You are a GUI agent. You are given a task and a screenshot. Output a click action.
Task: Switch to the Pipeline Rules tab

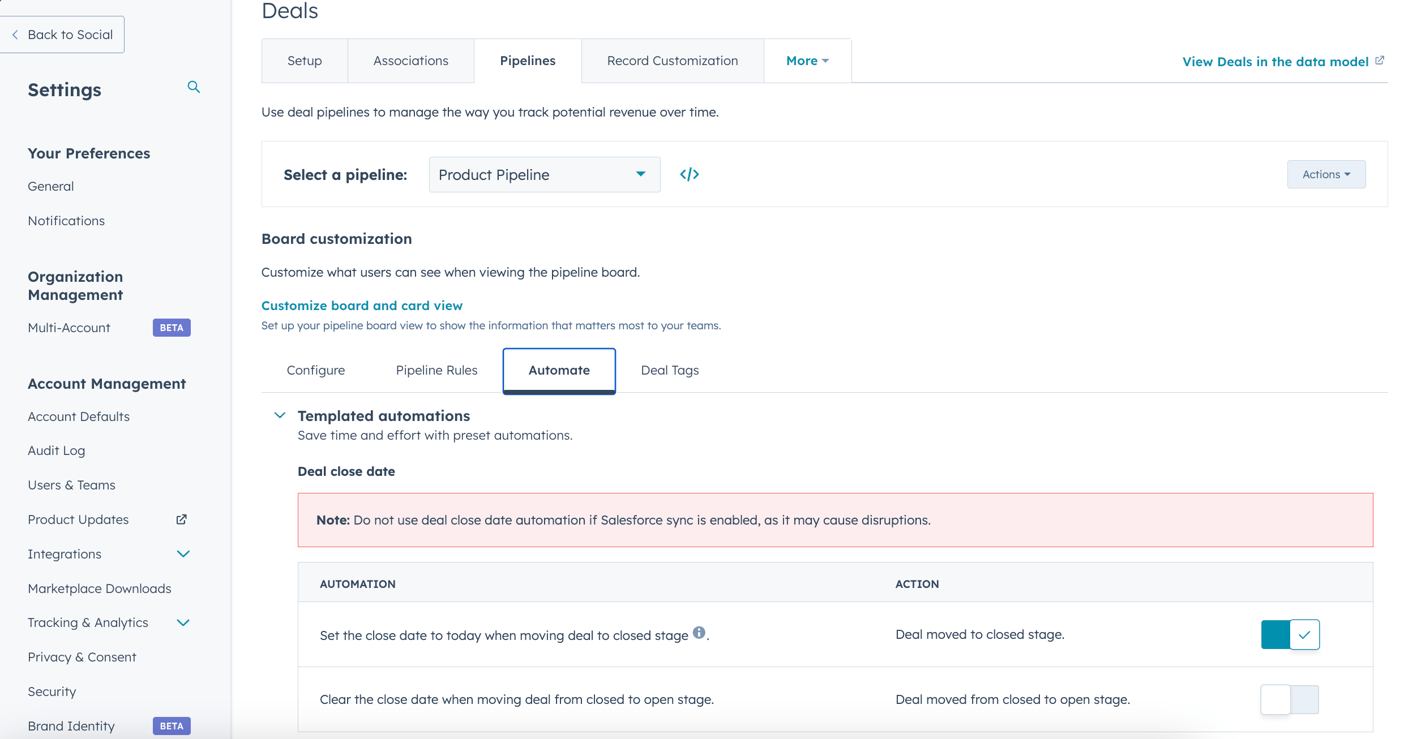pyautogui.click(x=436, y=370)
